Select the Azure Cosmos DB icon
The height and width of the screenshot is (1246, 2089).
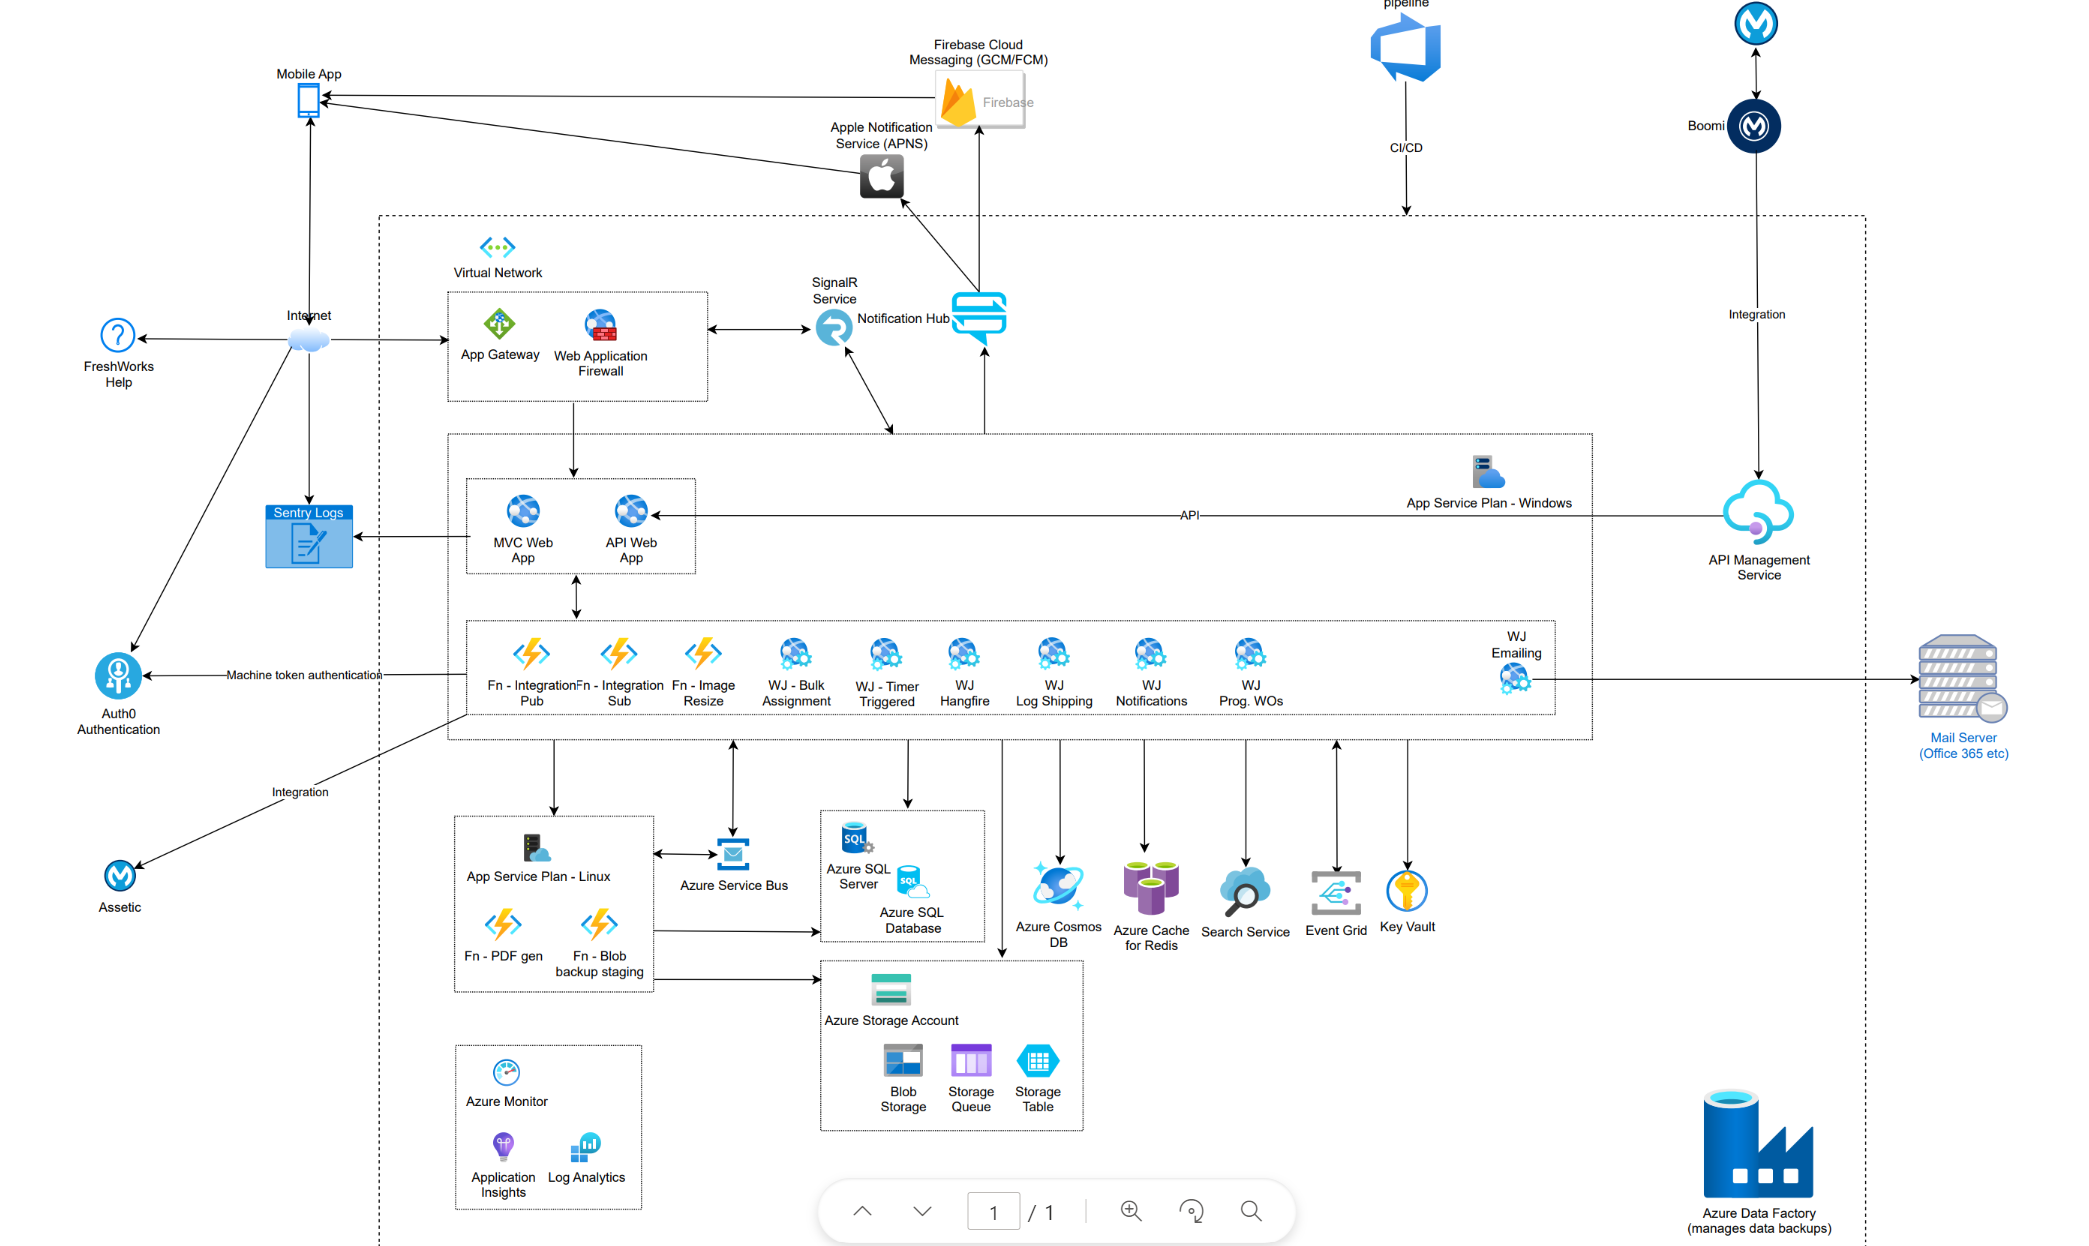1058,887
